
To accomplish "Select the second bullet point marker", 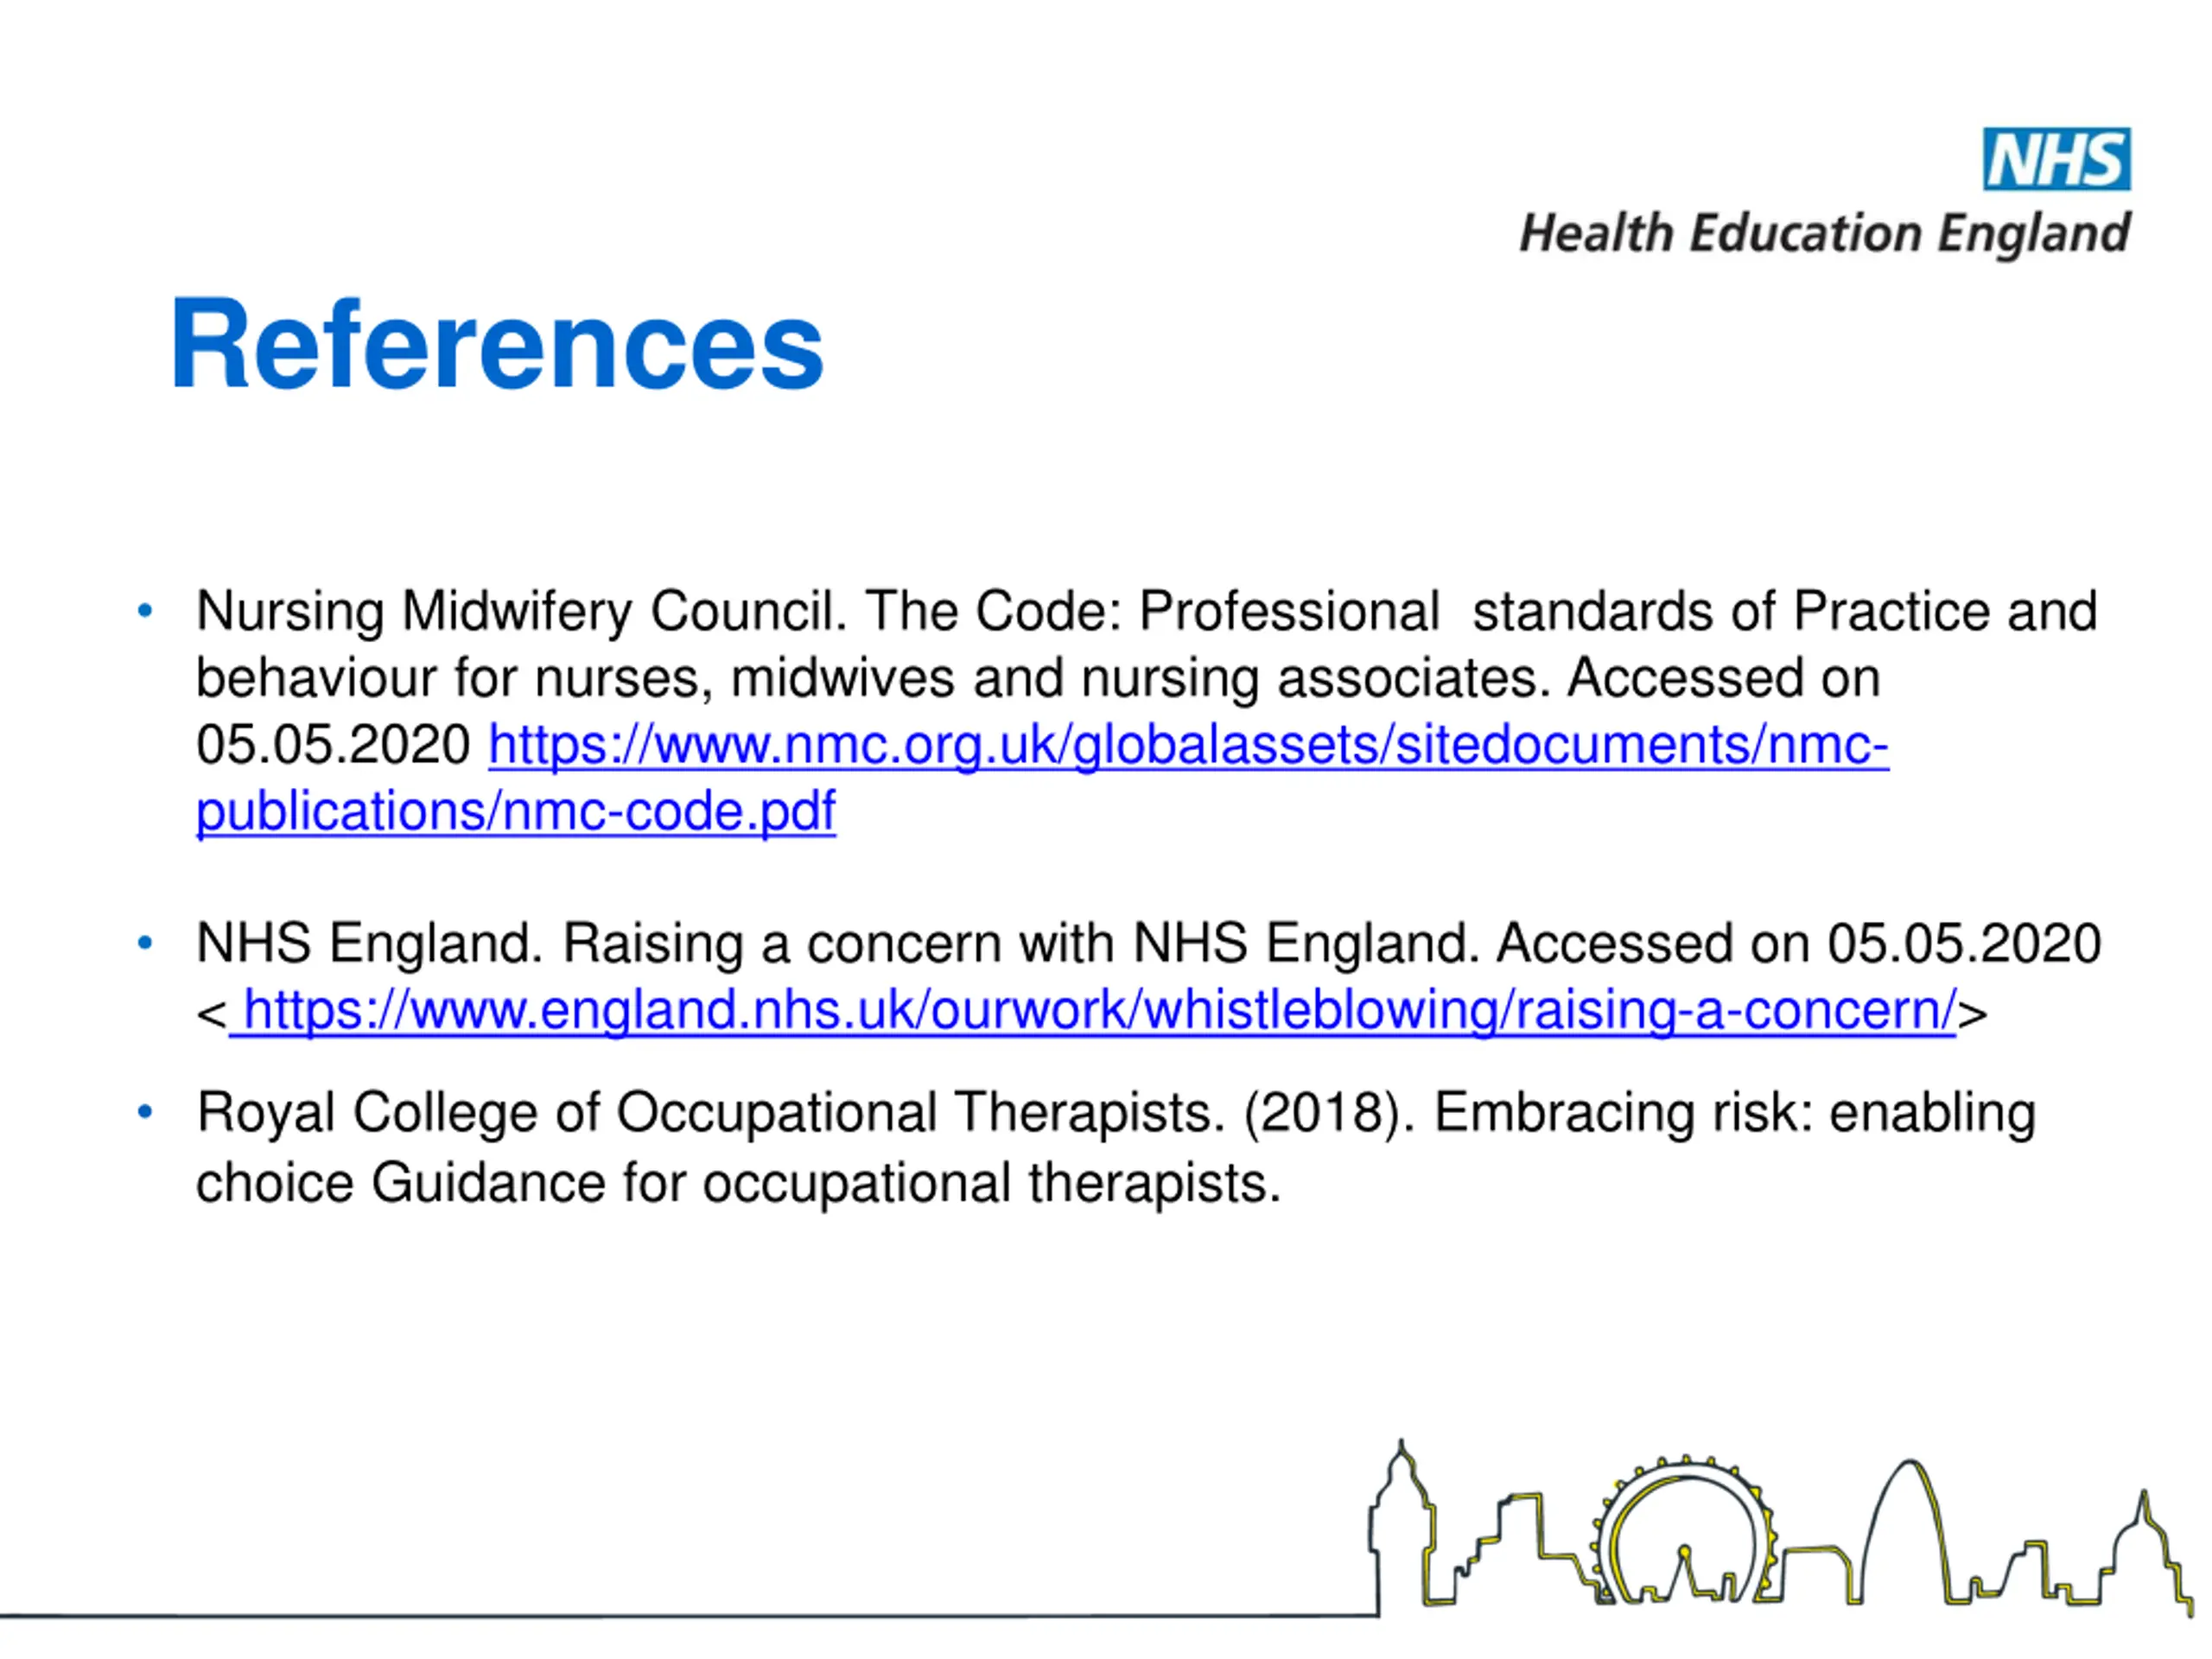I will (x=145, y=942).
